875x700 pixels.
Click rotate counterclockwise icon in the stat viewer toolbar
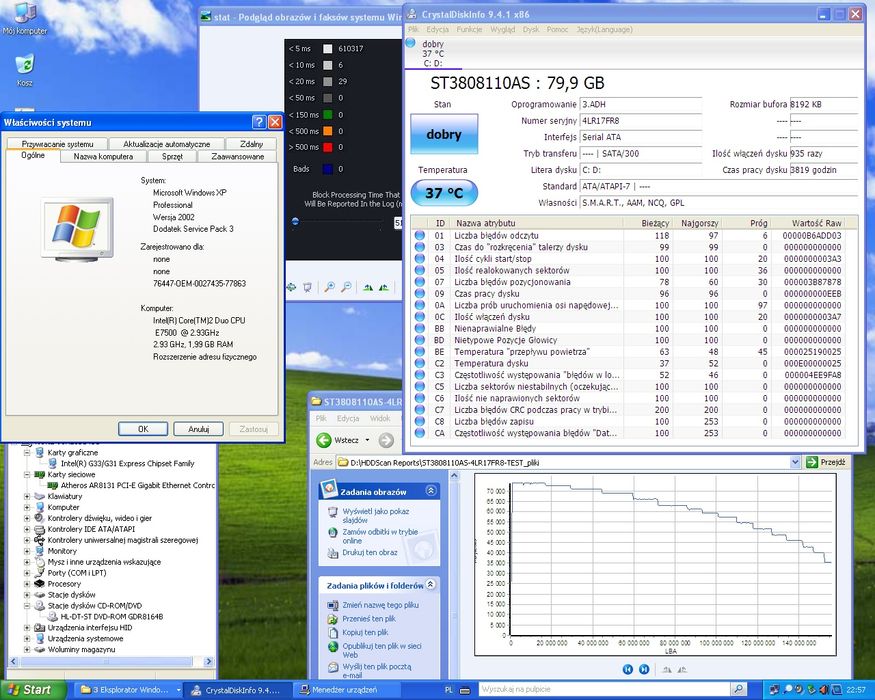tap(383, 287)
